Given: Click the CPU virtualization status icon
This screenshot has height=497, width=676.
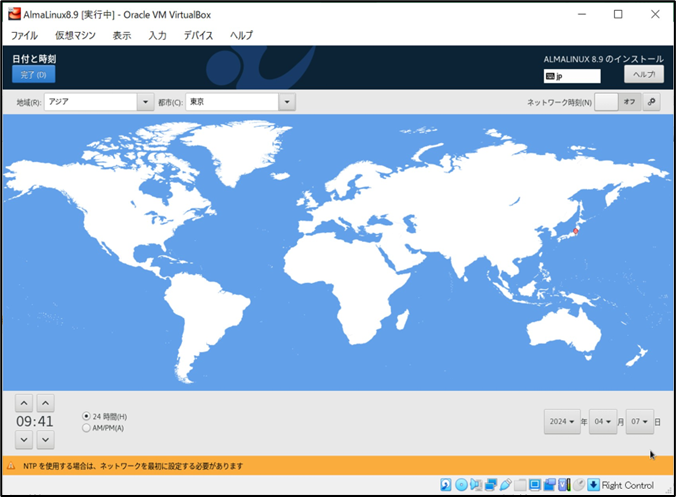Looking at the screenshot, I should [x=564, y=485].
